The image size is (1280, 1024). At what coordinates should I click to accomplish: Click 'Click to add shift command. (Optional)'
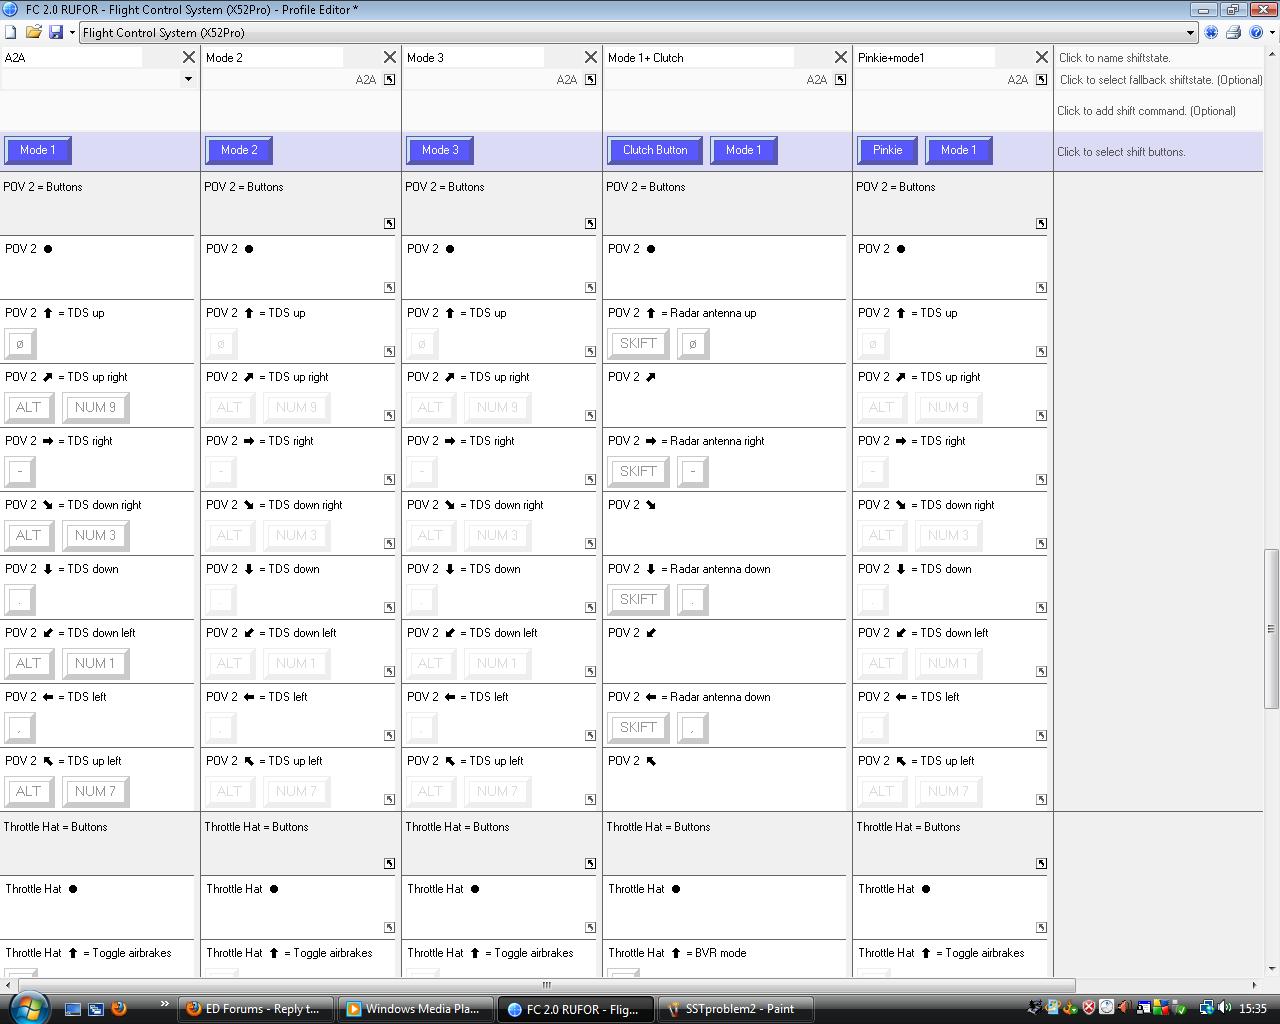[x=1146, y=111]
